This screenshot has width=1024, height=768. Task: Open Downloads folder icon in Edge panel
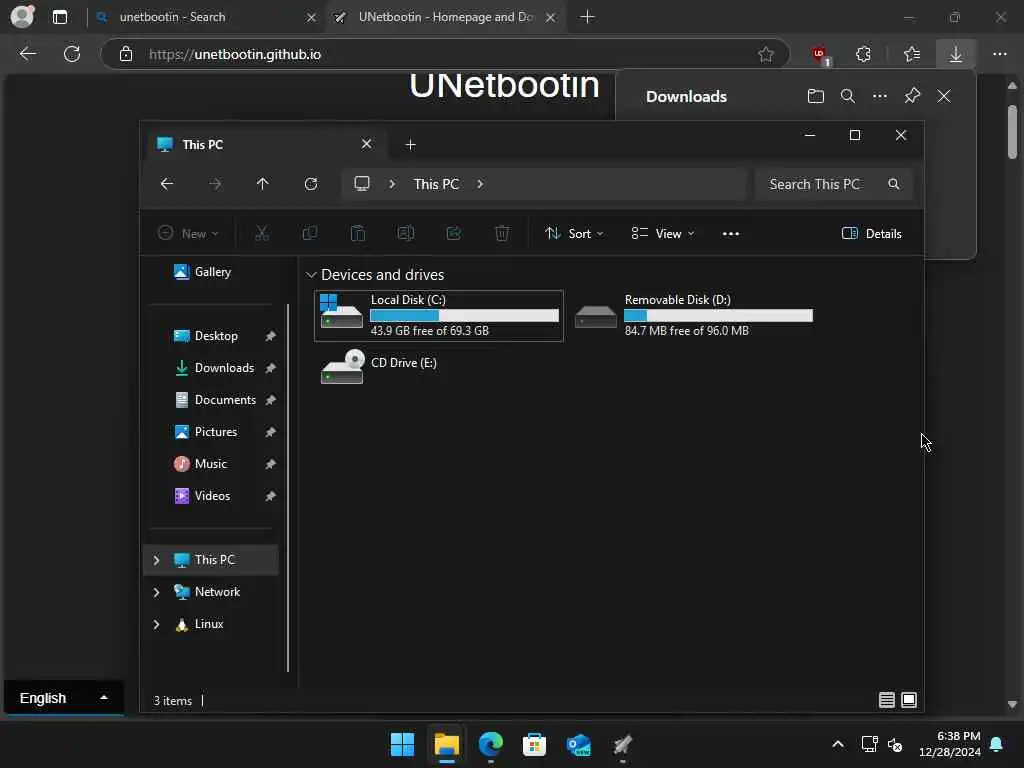click(816, 97)
